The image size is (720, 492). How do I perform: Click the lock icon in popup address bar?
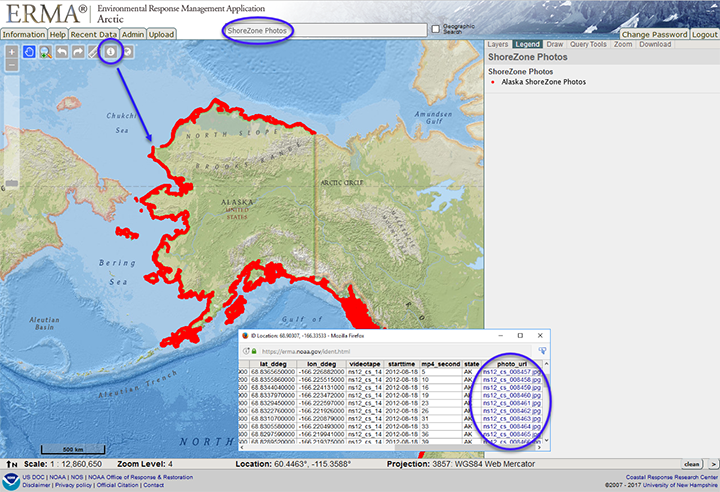(x=254, y=351)
